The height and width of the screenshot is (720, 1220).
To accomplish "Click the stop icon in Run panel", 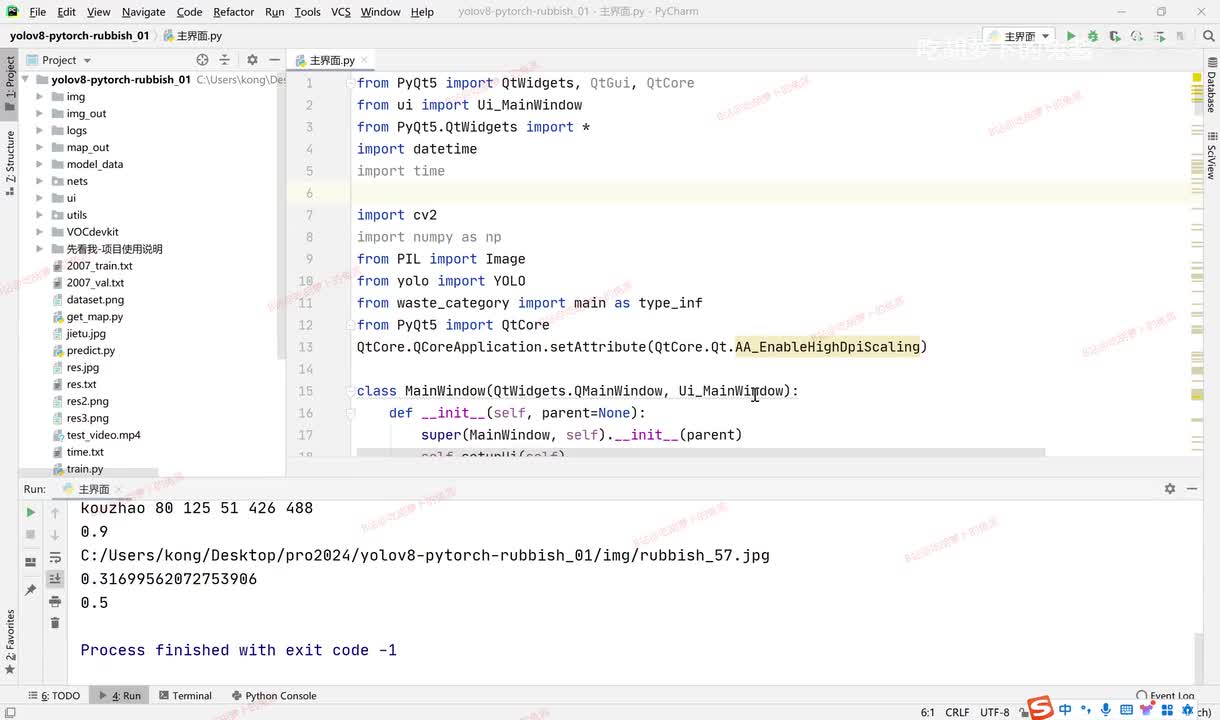I will tap(30, 535).
